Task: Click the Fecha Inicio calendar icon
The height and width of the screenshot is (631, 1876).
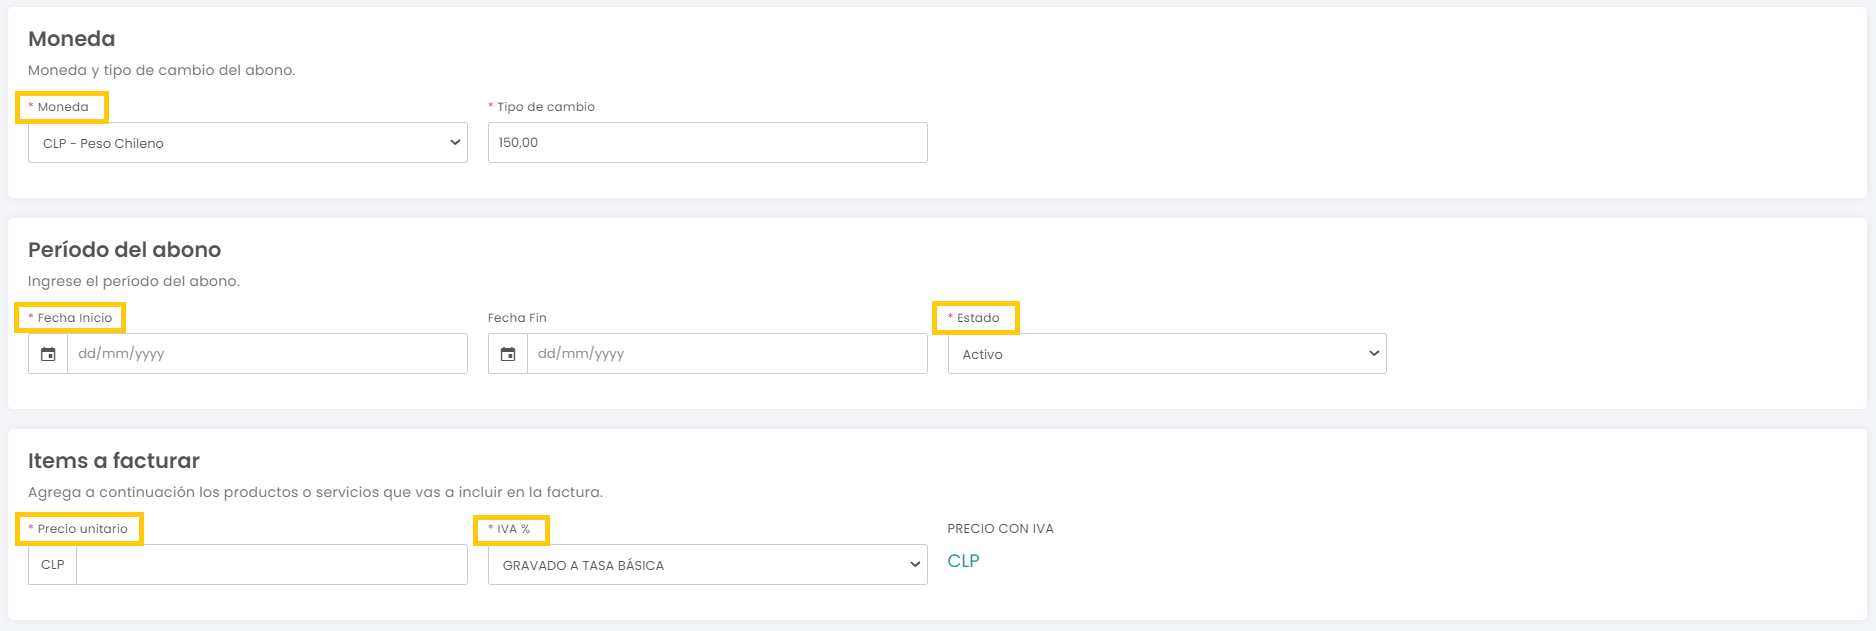Action: [48, 354]
